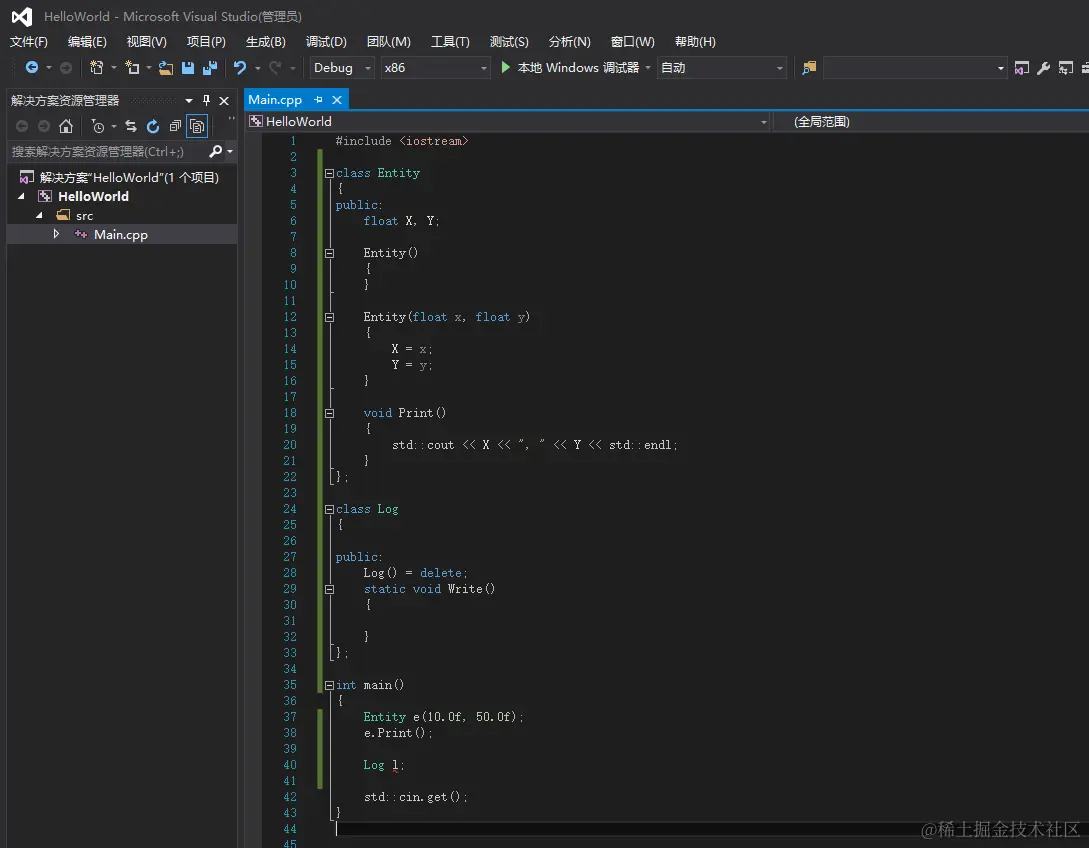This screenshot has width=1089, height=848.
Task: Collapse the class Entity code block
Action: click(328, 173)
